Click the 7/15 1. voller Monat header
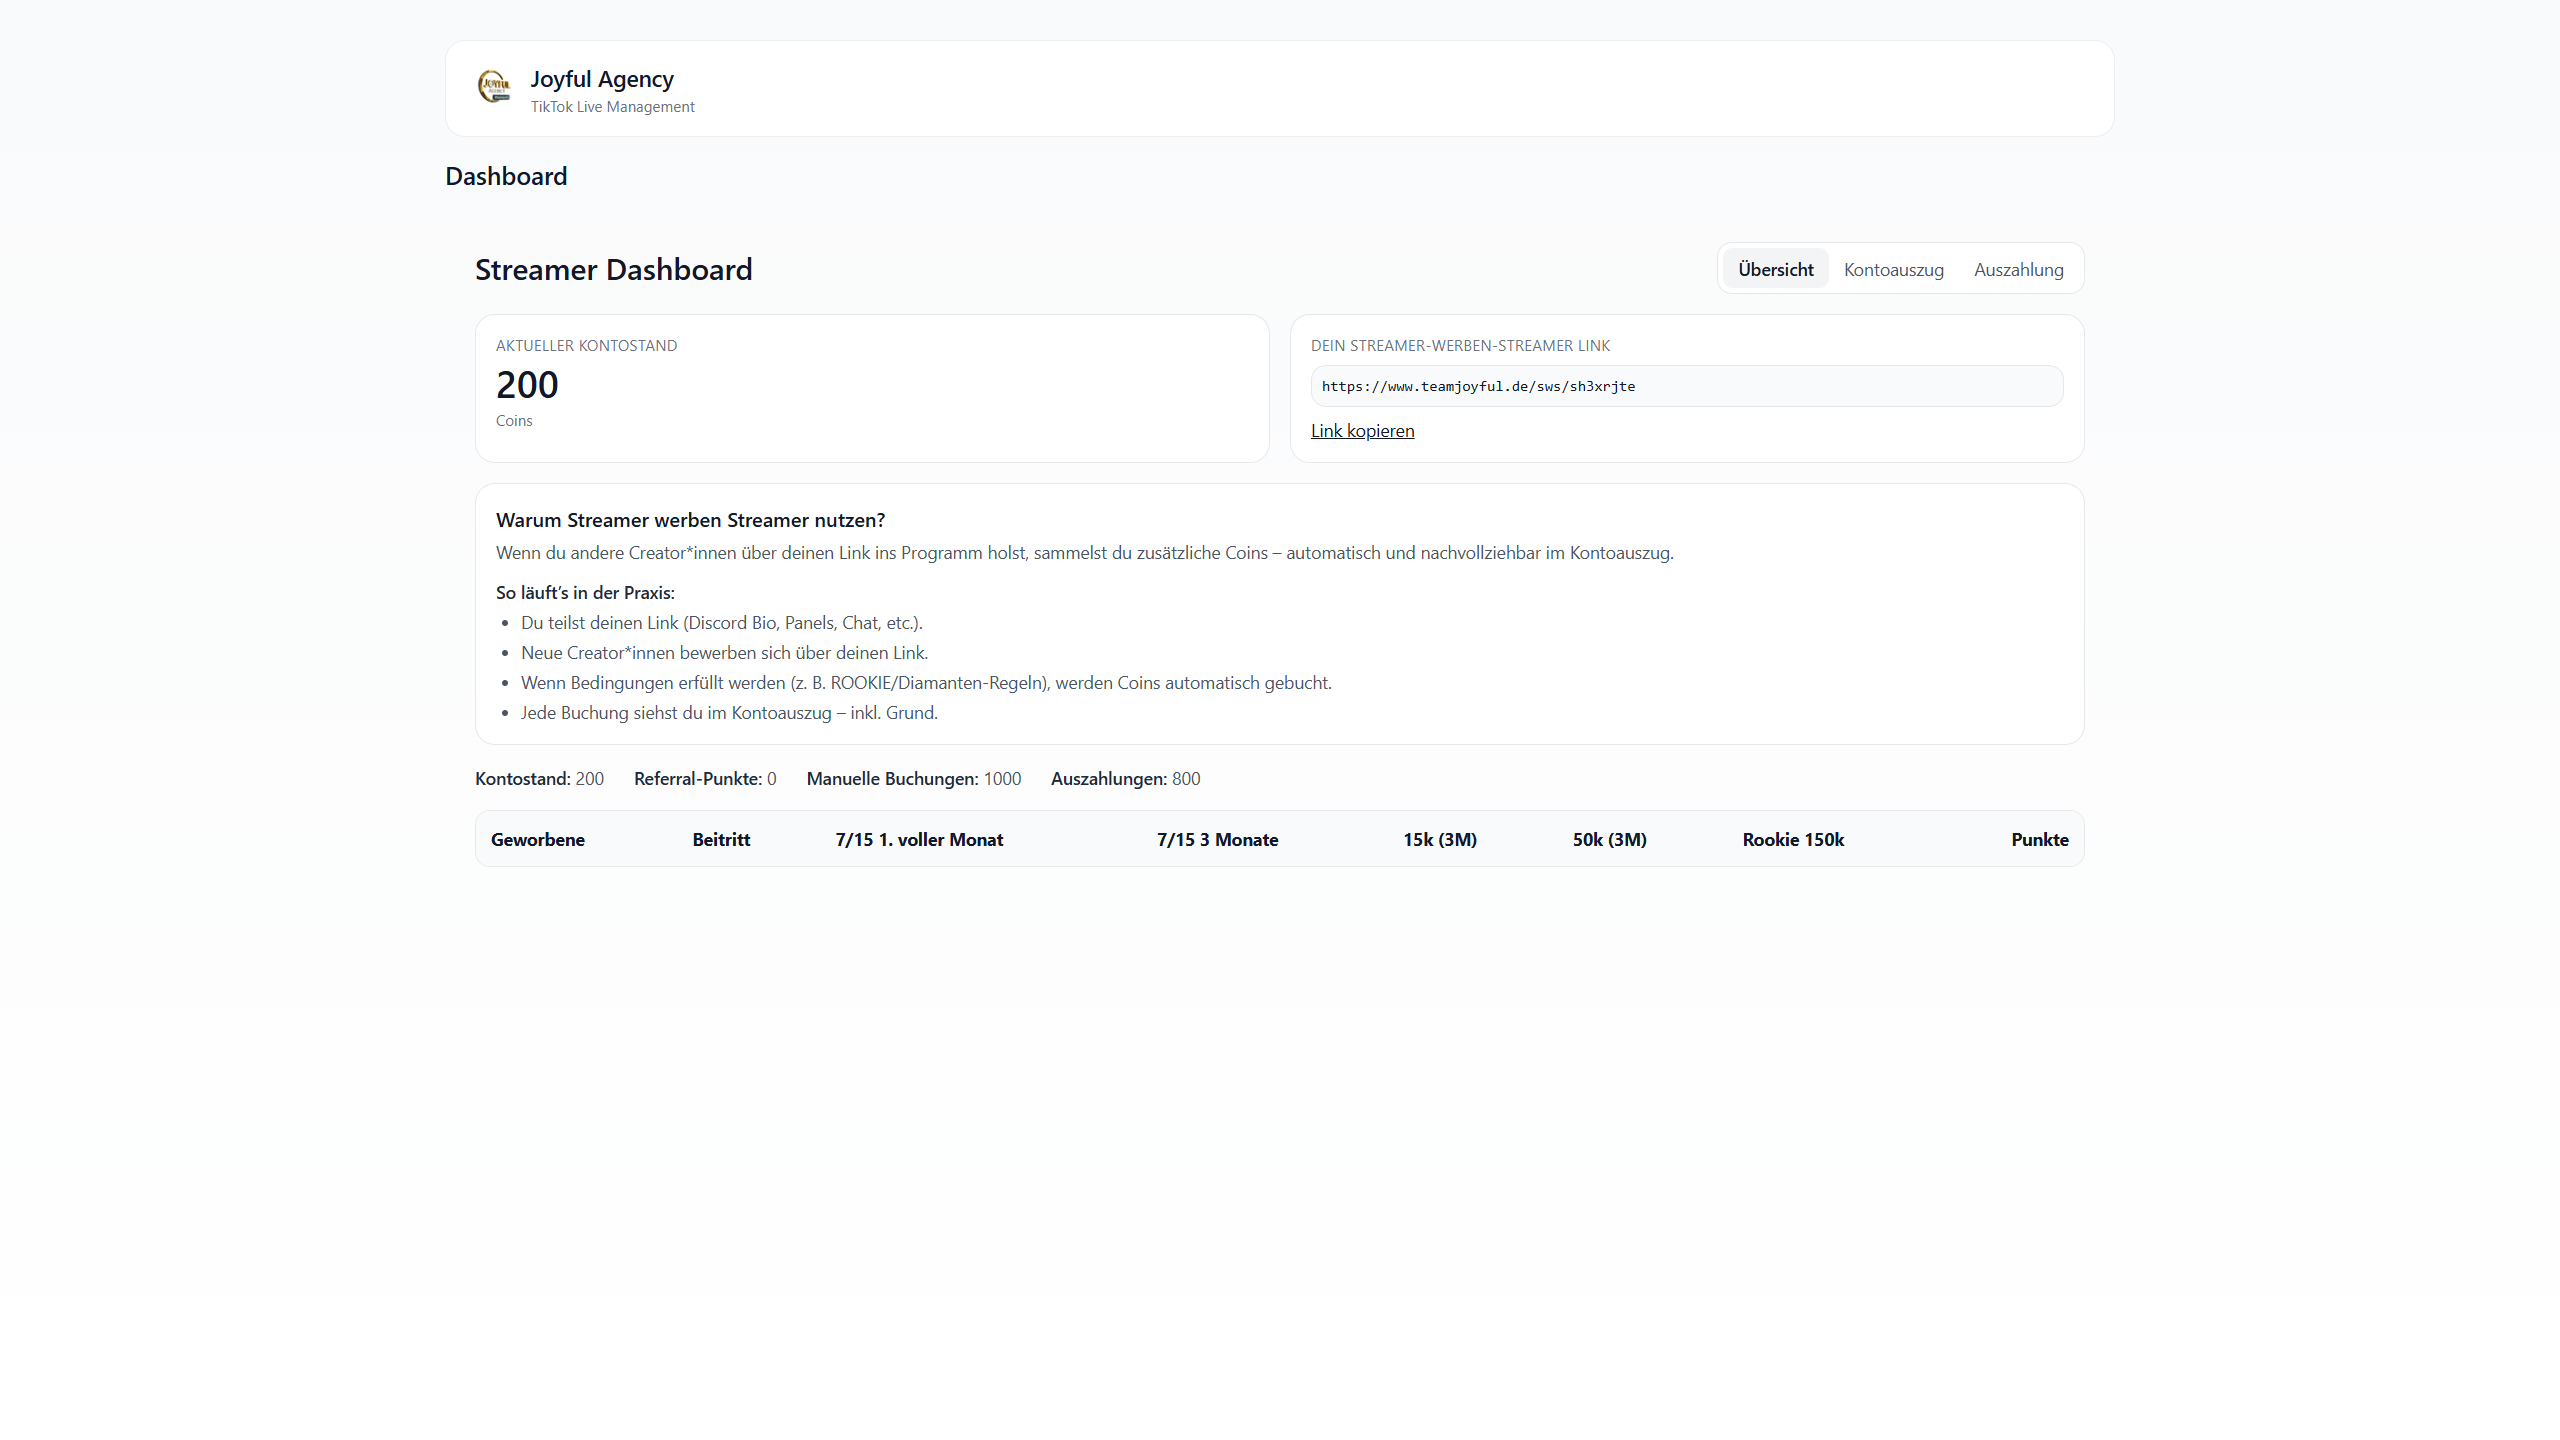Screen dimensions: 2560x1440 (919, 840)
